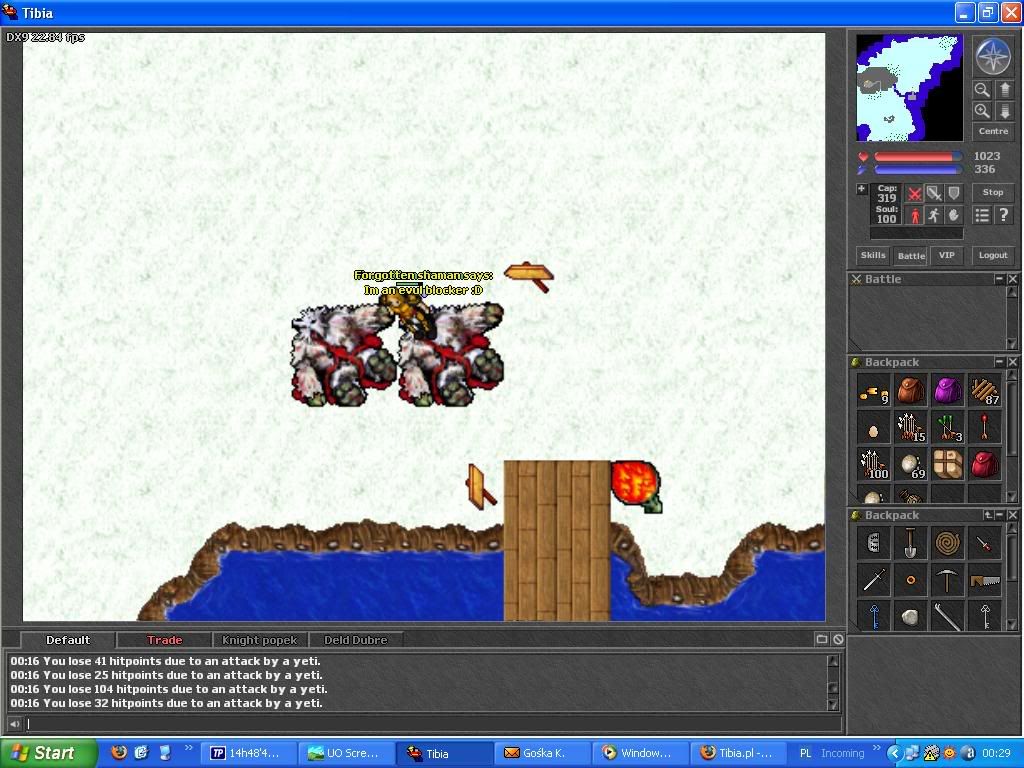Close the Battle panel

[x=1012, y=279]
